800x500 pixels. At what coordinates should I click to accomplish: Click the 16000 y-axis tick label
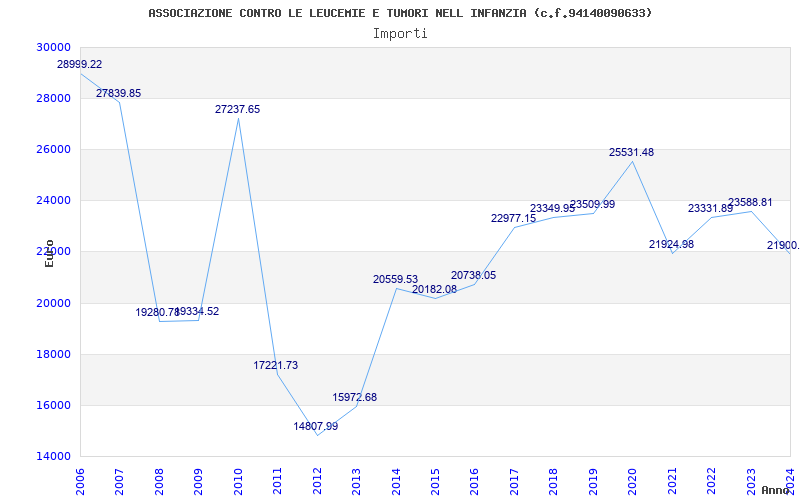point(54,405)
